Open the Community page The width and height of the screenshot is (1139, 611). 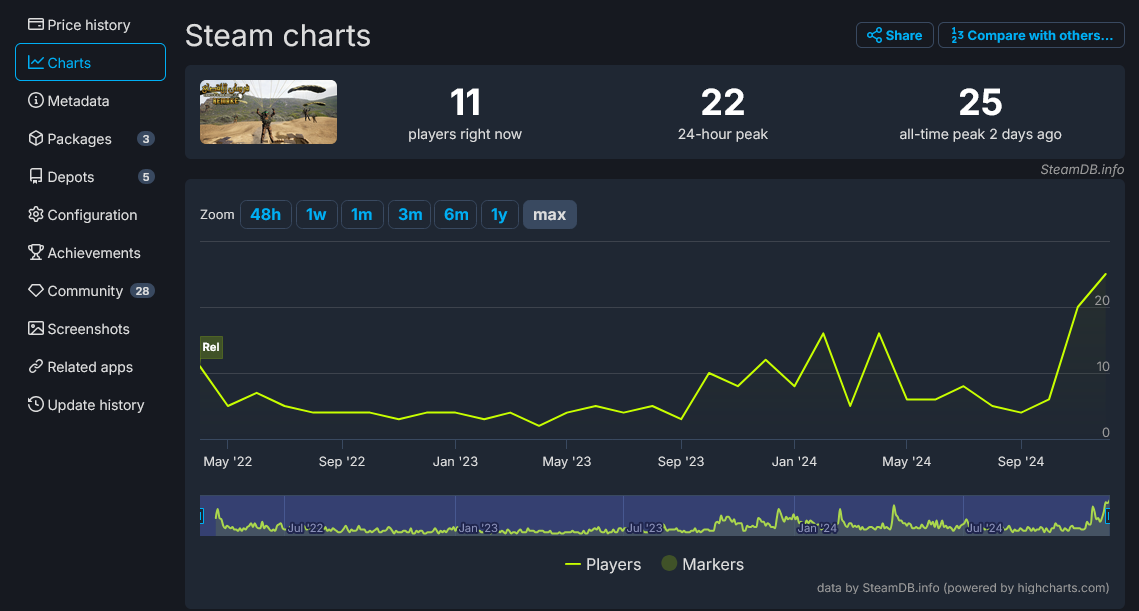tap(90, 291)
